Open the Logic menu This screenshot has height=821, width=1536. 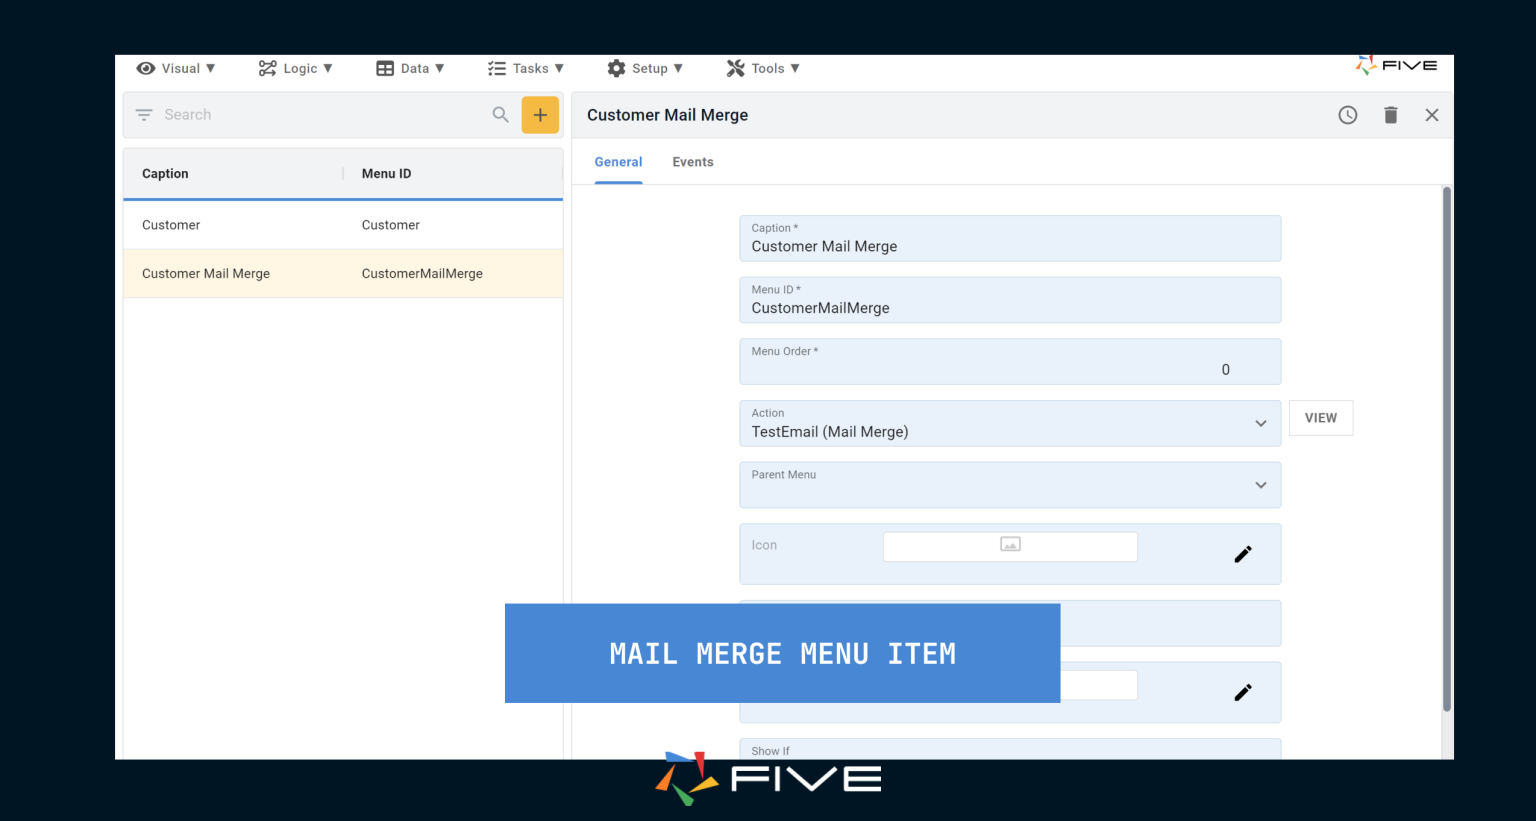(295, 68)
